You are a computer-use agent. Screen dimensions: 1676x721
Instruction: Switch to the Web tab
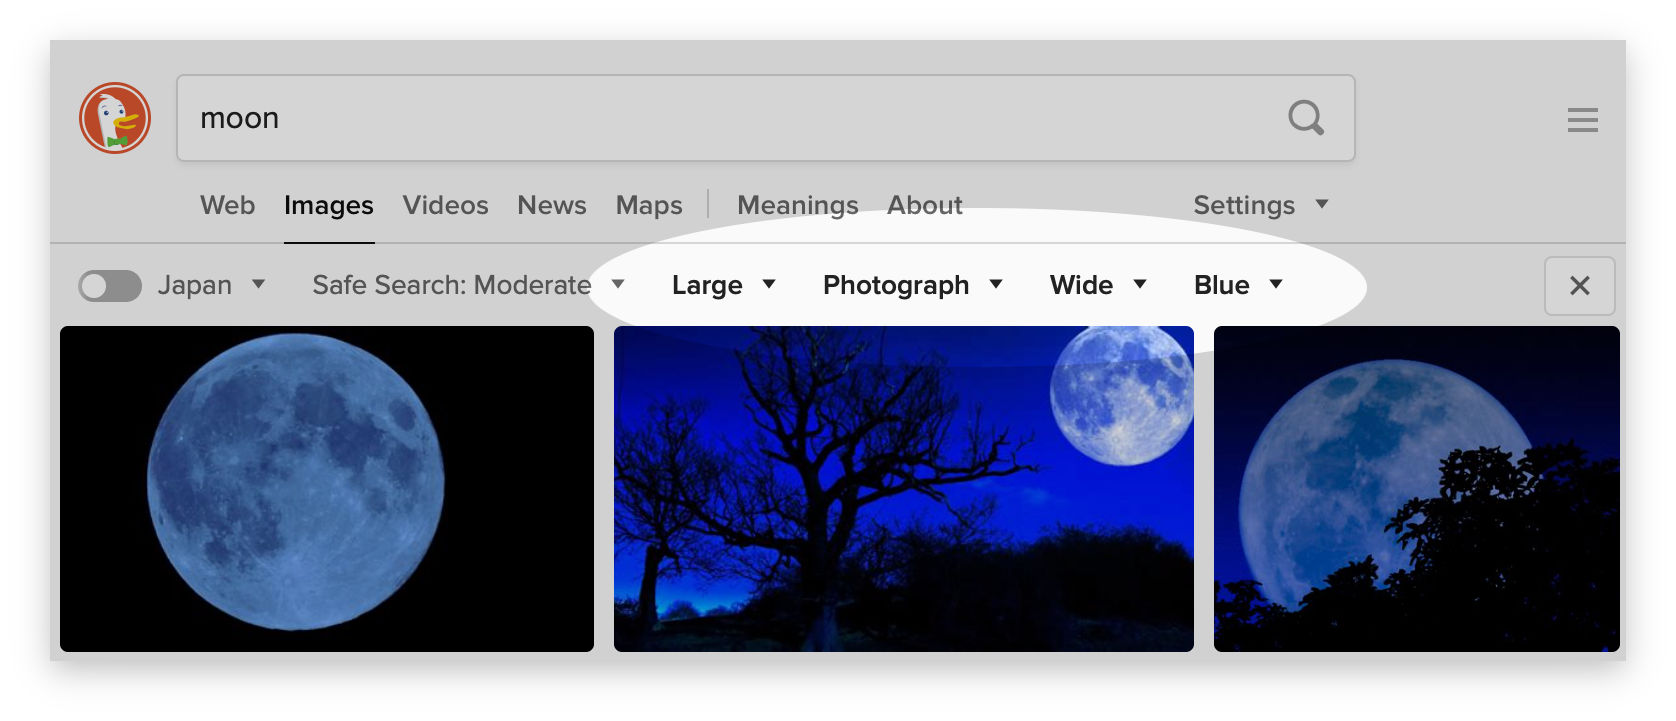[228, 205]
